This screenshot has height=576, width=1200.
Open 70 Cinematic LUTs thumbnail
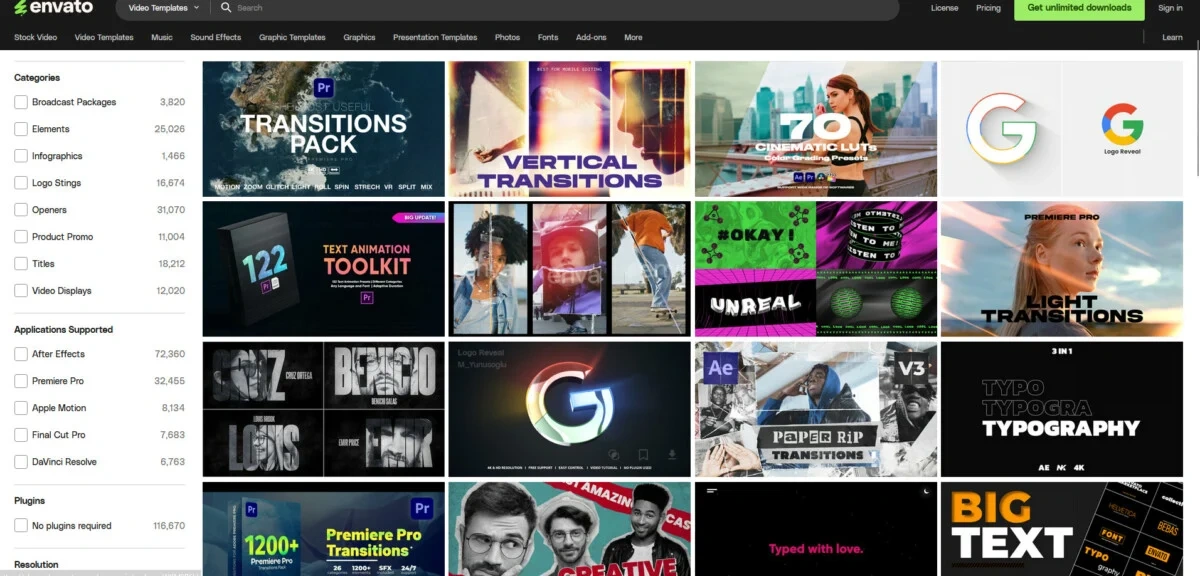(x=816, y=129)
